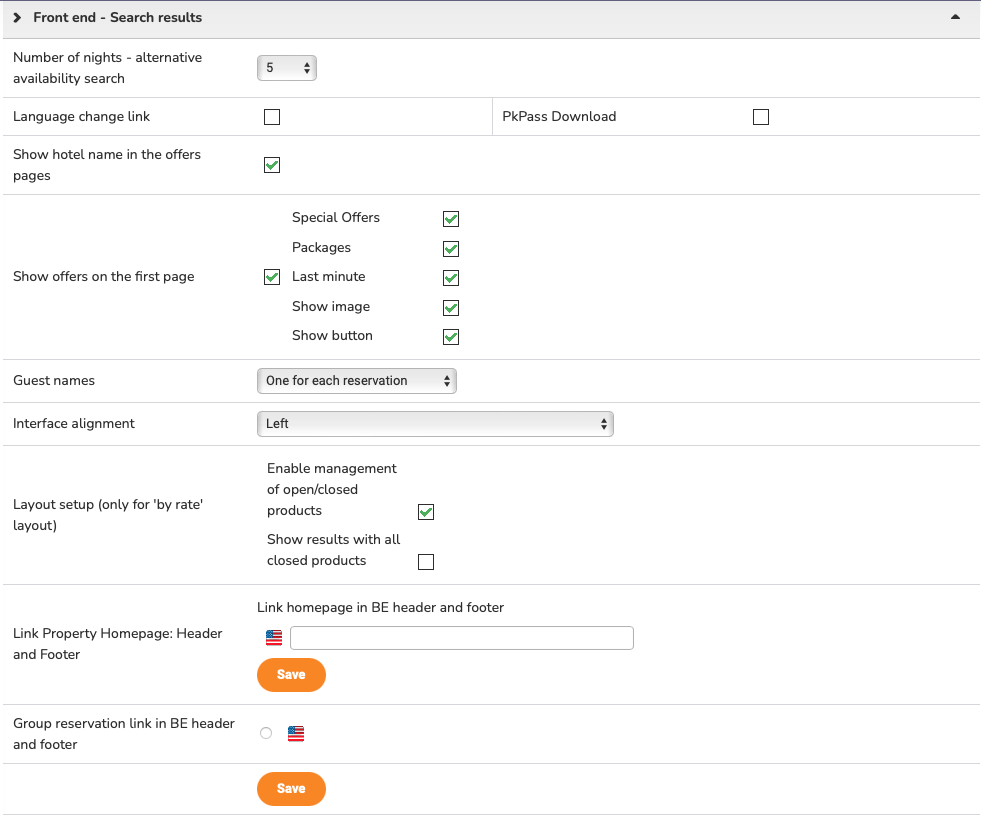The image size is (981, 815).
Task: Focus the Link homepage text input field
Action: click(x=461, y=638)
